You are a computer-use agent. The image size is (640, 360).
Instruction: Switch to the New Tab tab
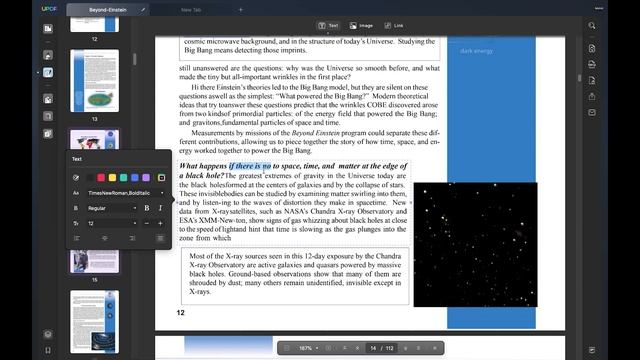click(191, 9)
